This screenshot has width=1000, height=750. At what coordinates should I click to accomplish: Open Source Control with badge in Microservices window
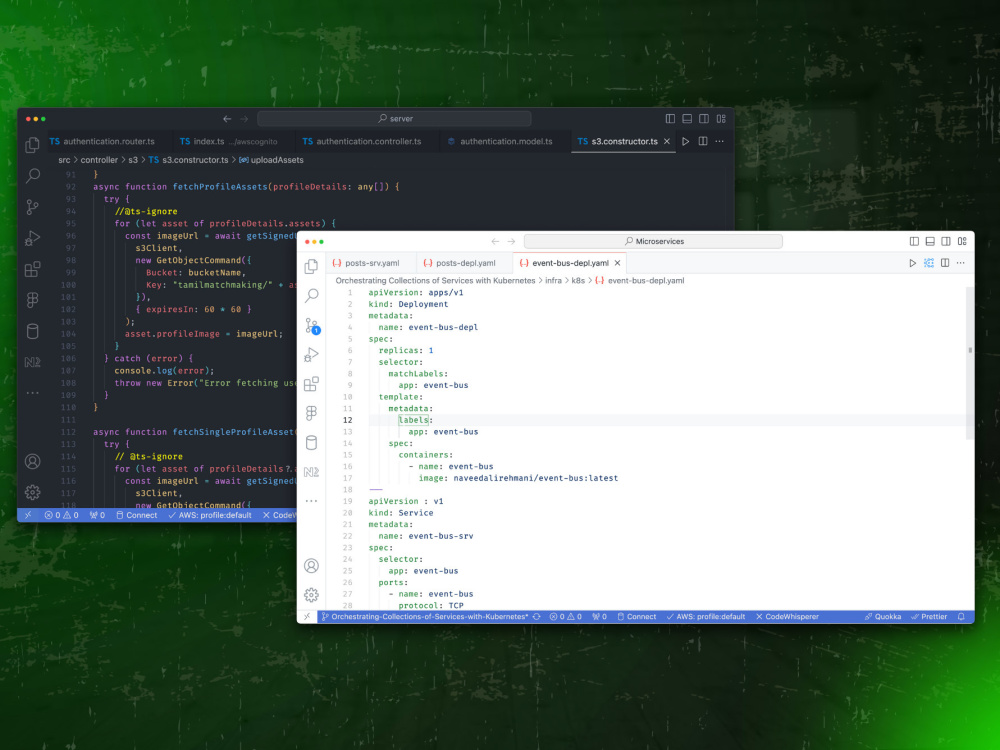[x=312, y=325]
